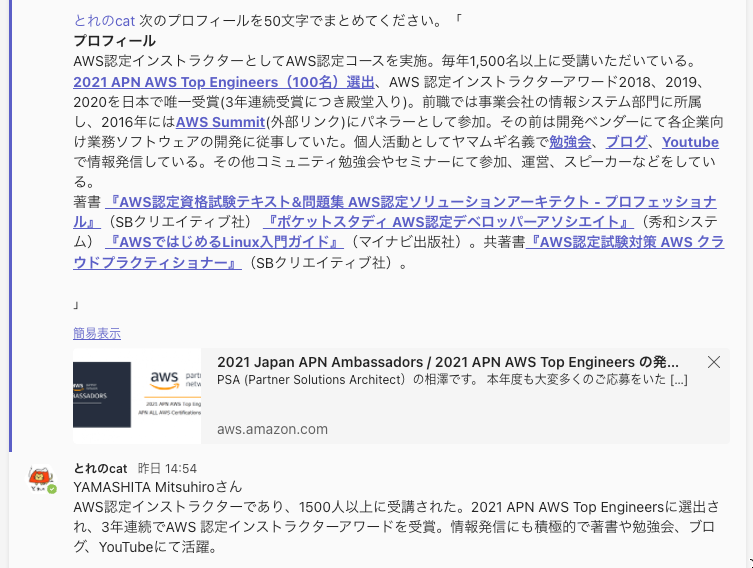Close the link preview card
The image size is (753, 568).
point(714,362)
